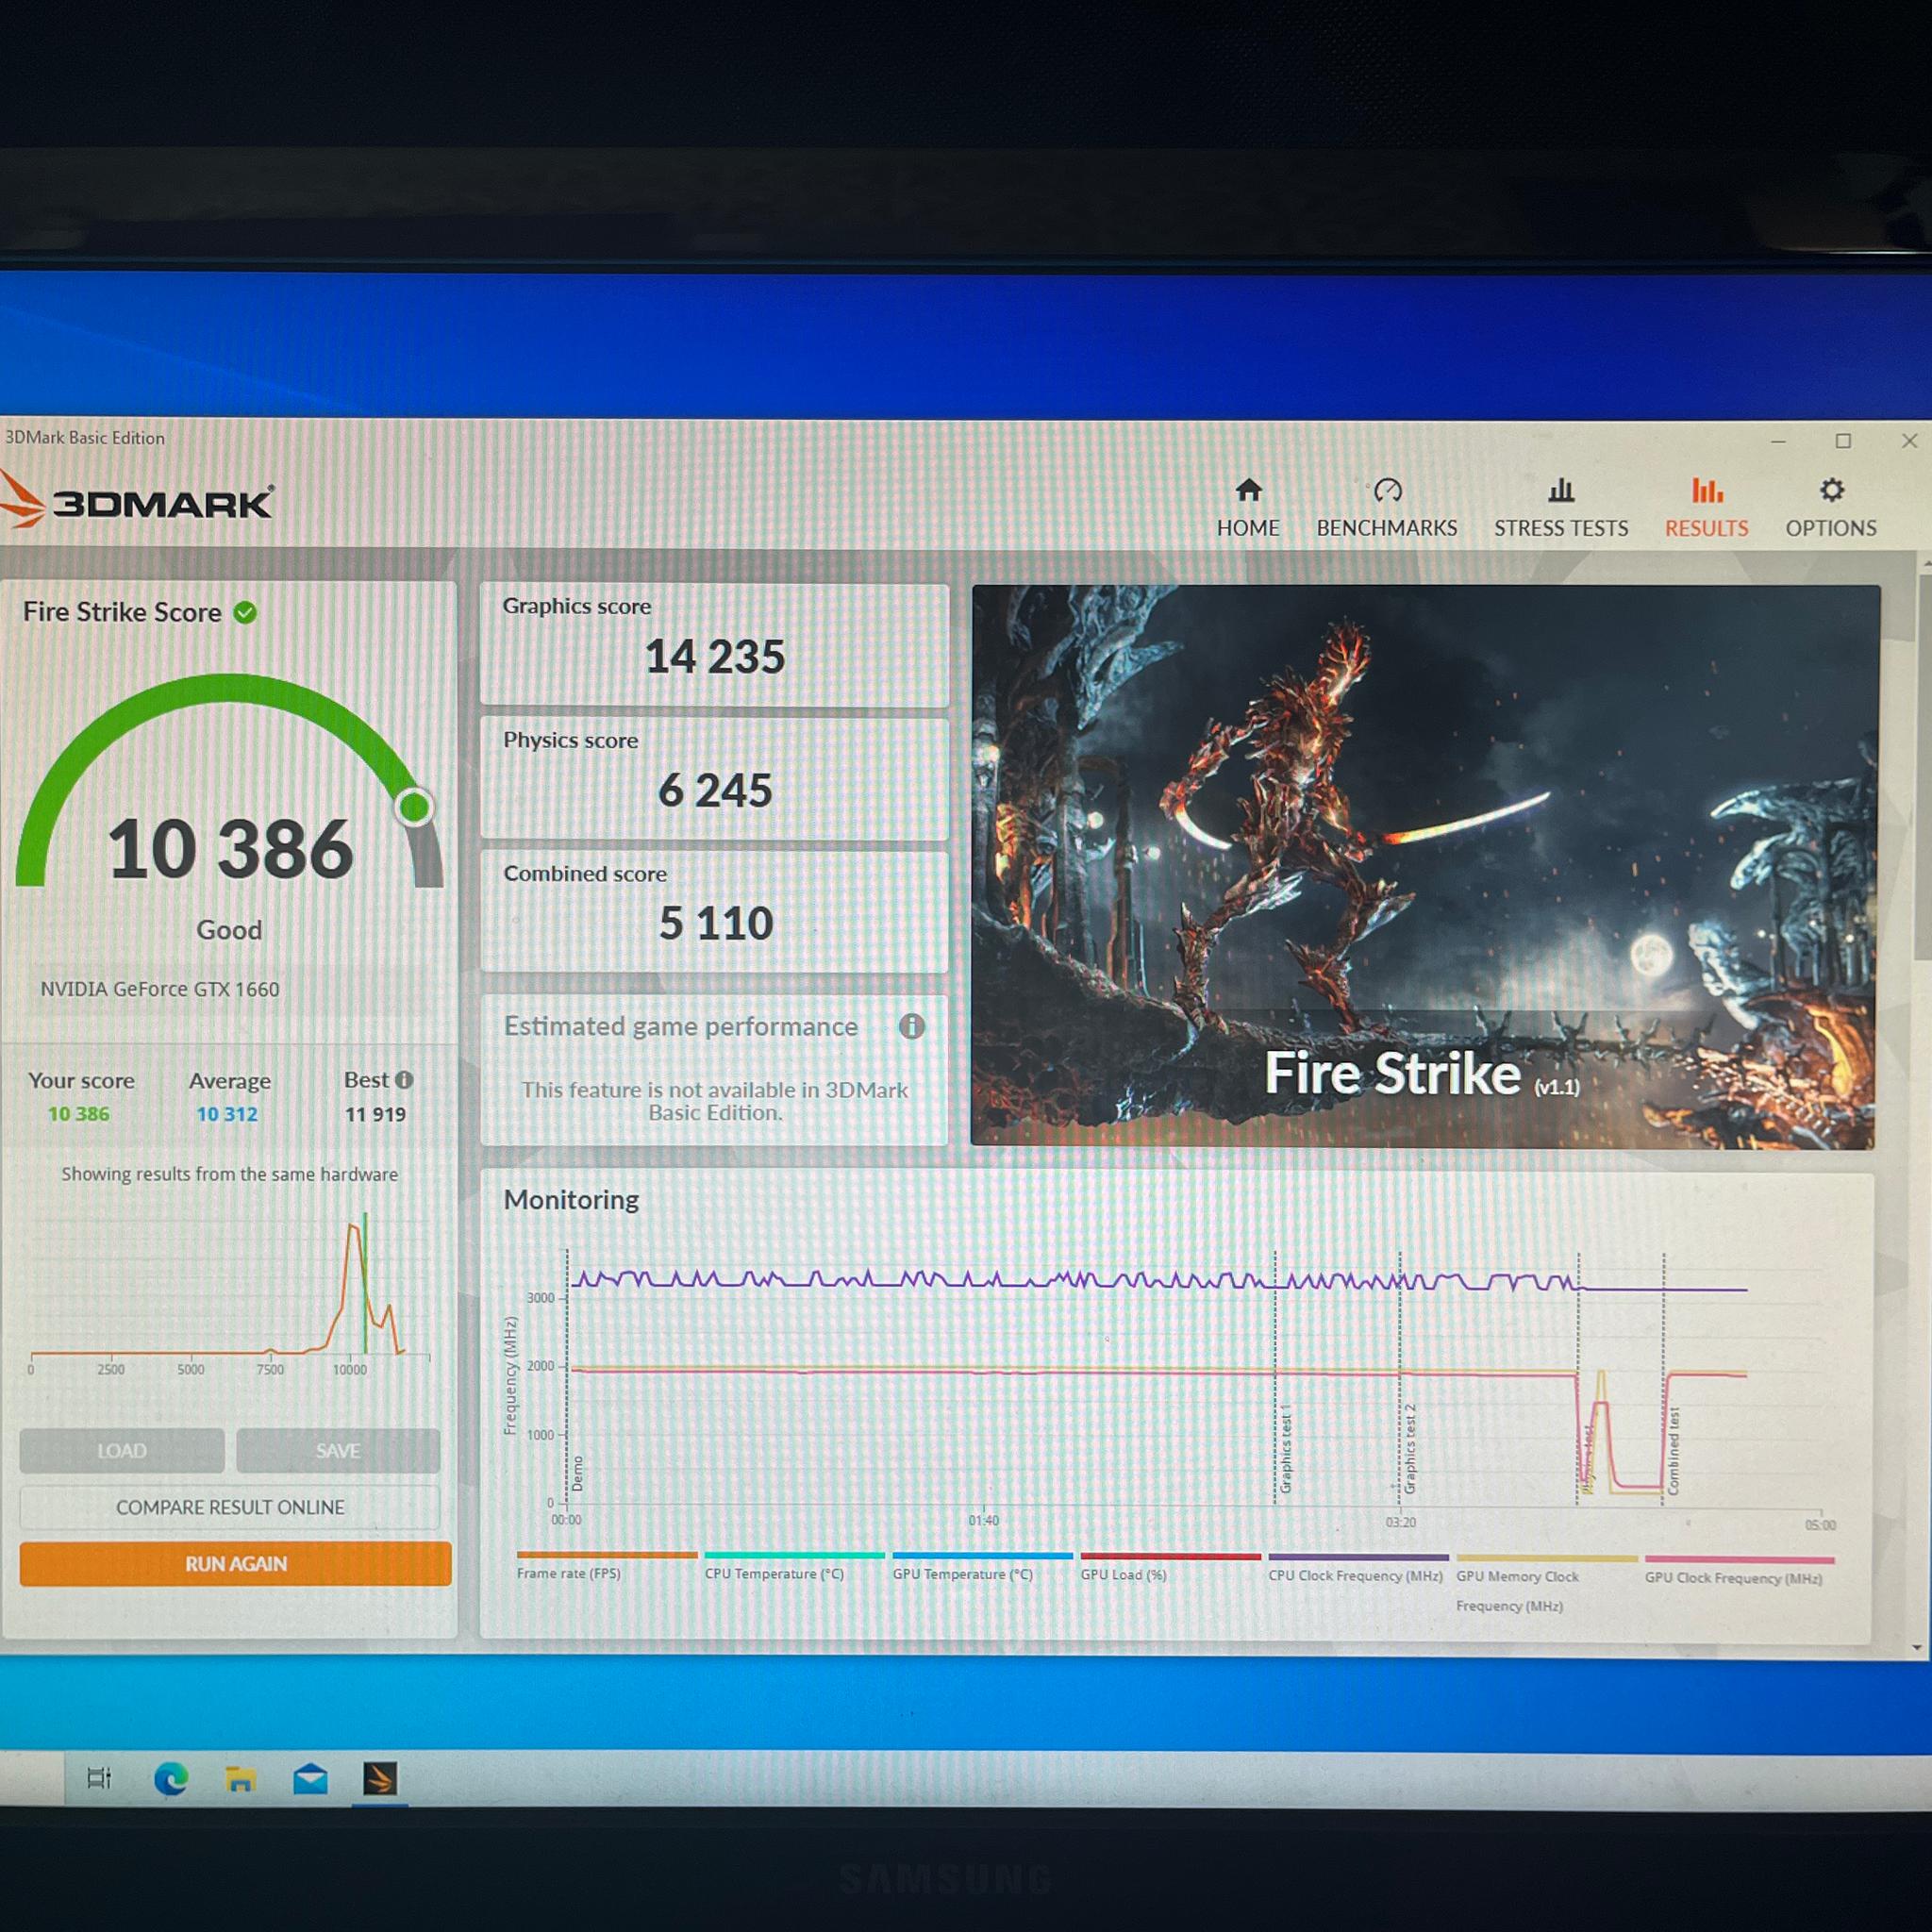1932x1932 pixels.
Task: Click the benchmarks speedometer icon
Action: coord(1387,490)
